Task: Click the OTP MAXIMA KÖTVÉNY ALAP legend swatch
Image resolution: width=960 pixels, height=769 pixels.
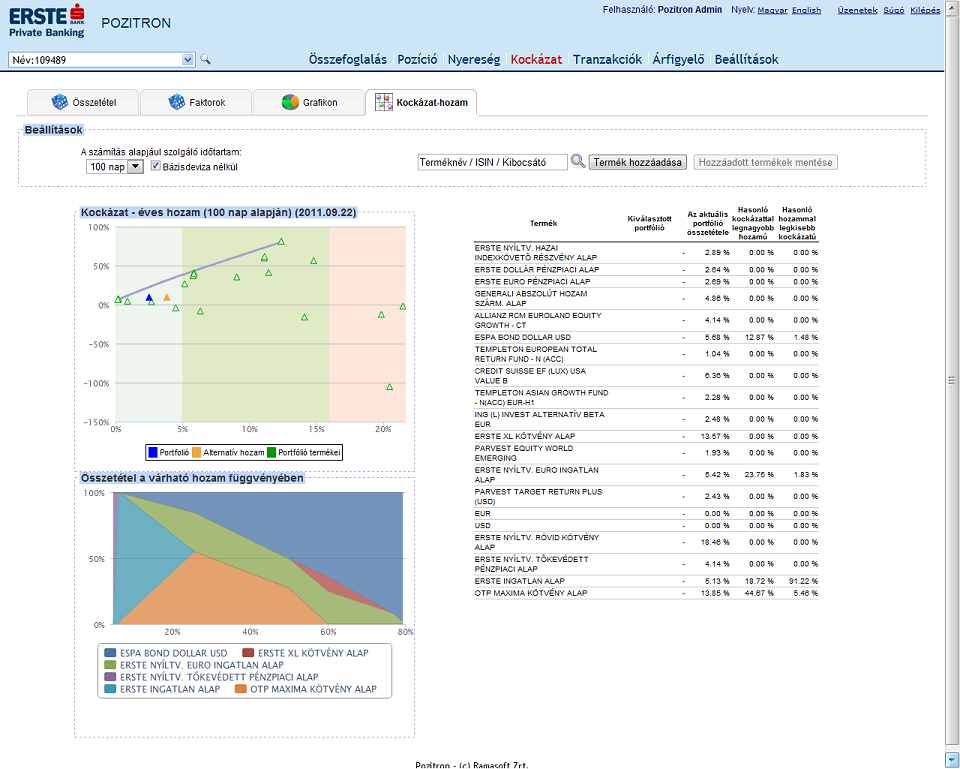Action: 241,689
